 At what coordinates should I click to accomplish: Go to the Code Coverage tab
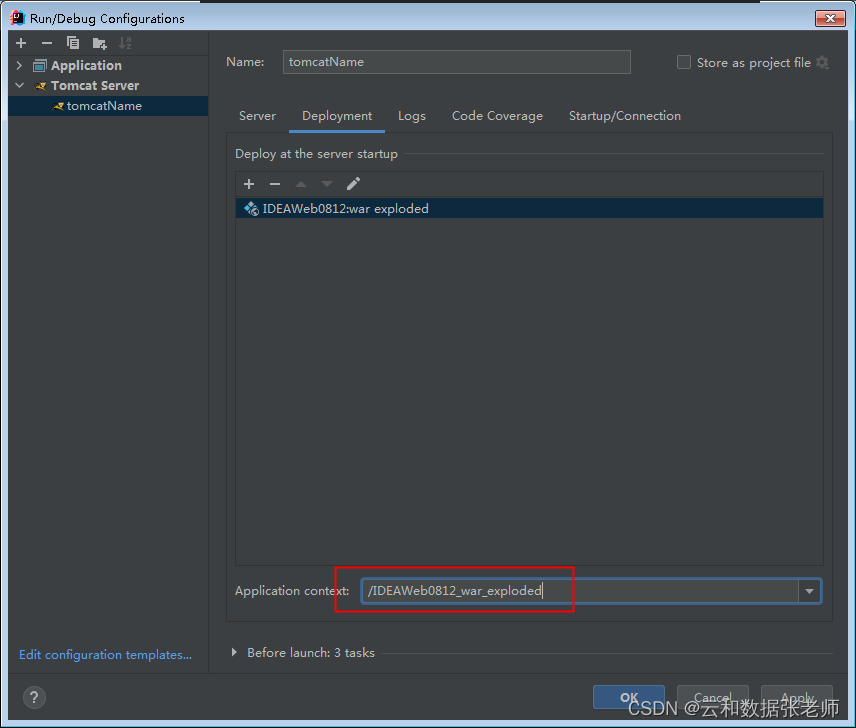pyautogui.click(x=497, y=116)
